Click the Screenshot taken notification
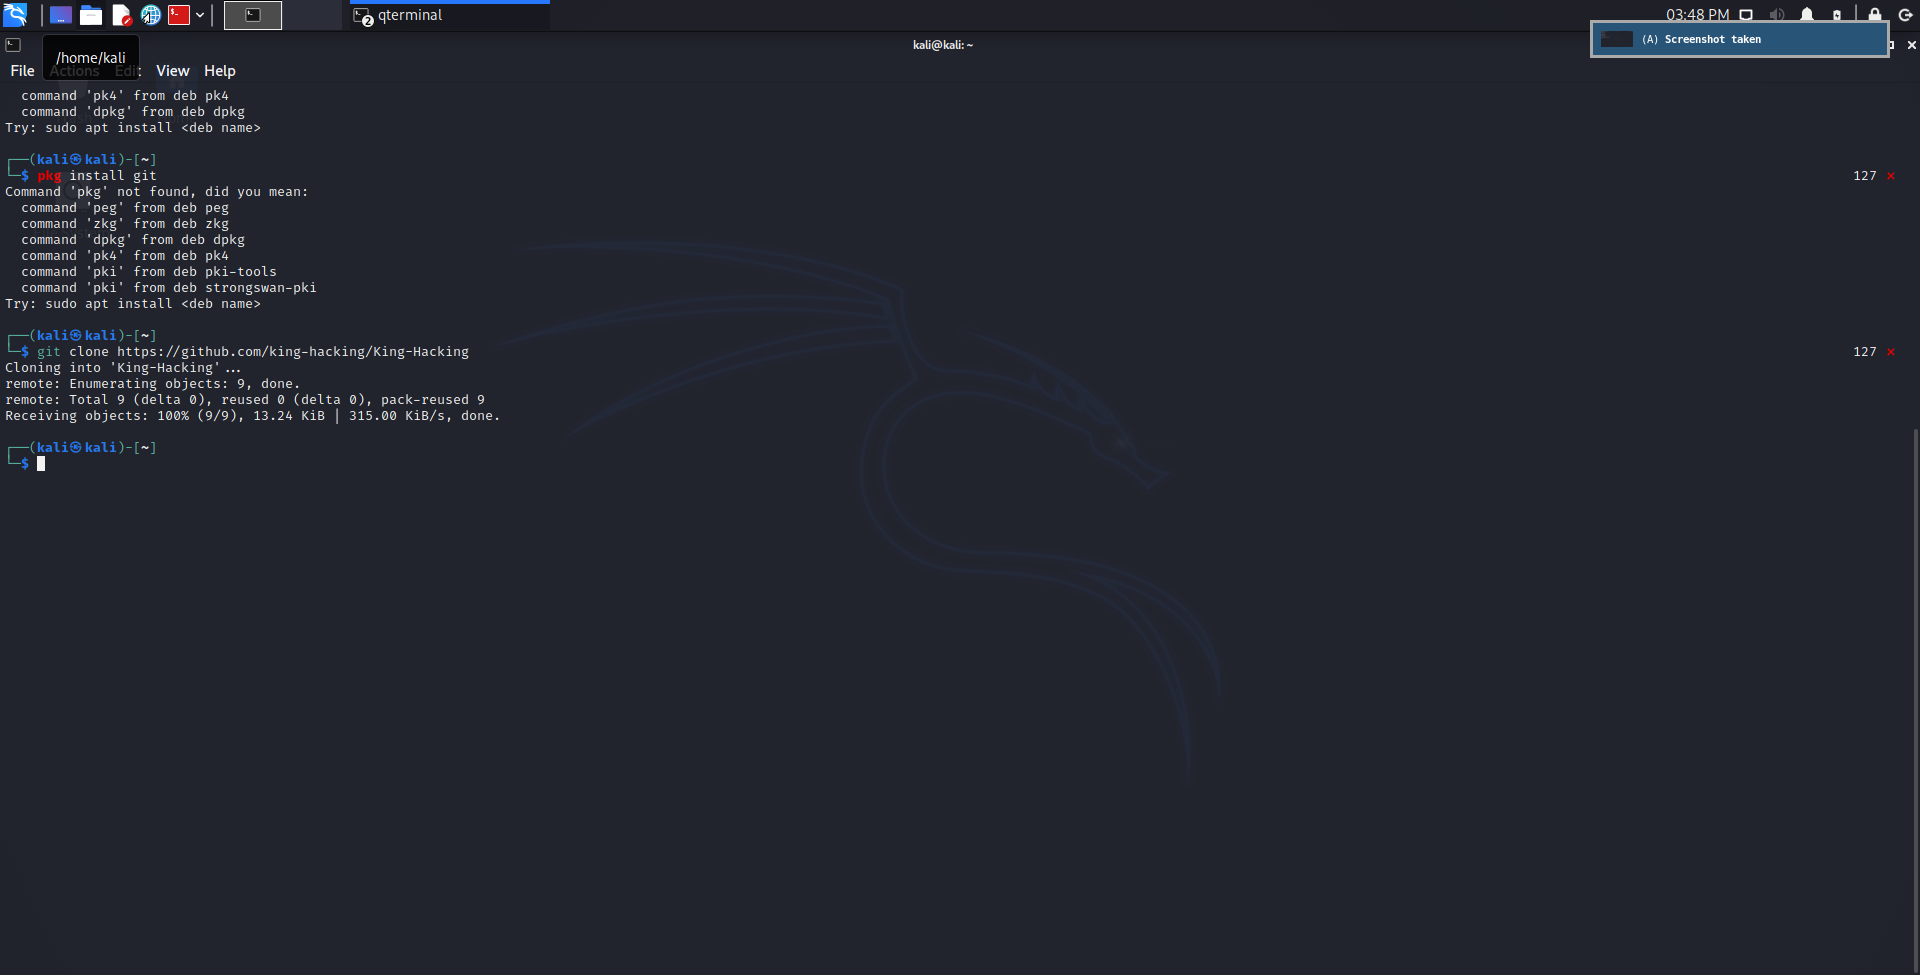Screen dimensions: 1920x975 (x=1738, y=40)
